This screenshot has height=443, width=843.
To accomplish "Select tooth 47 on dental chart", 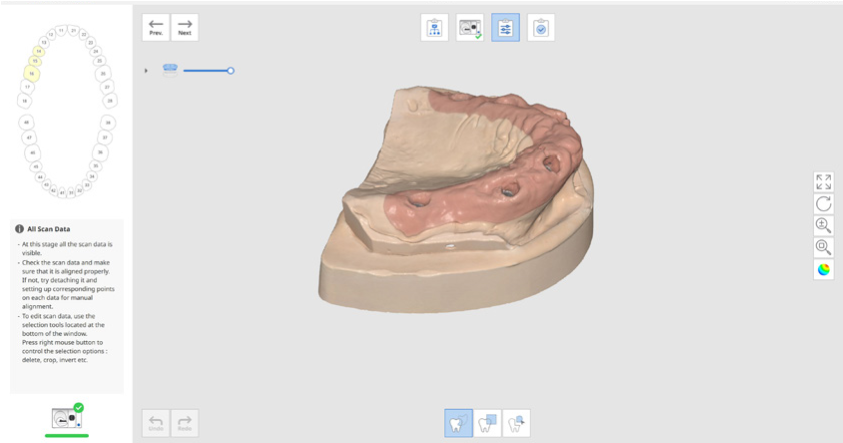I will [x=29, y=138].
